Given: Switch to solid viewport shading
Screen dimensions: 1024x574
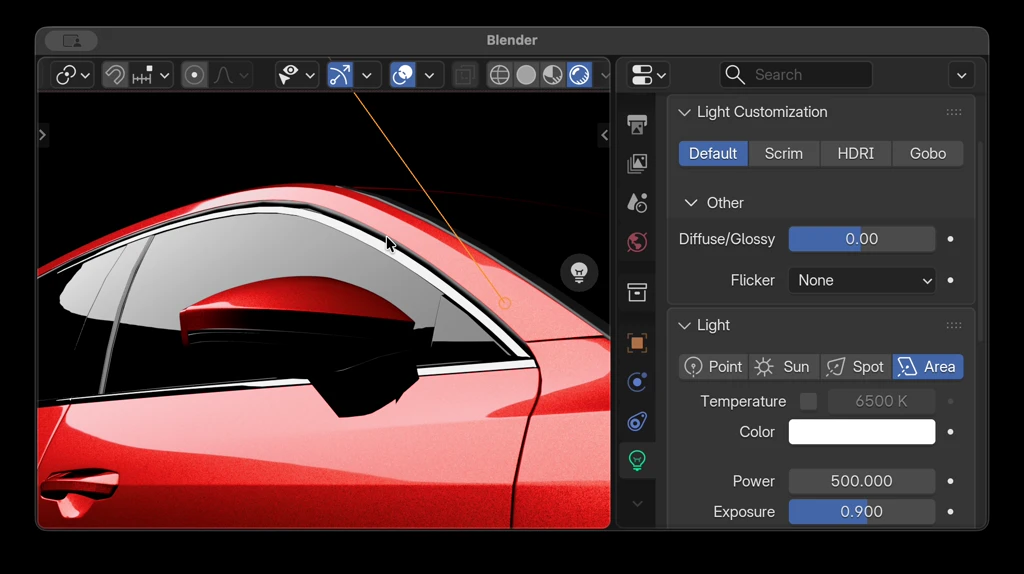Looking at the screenshot, I should click(526, 75).
